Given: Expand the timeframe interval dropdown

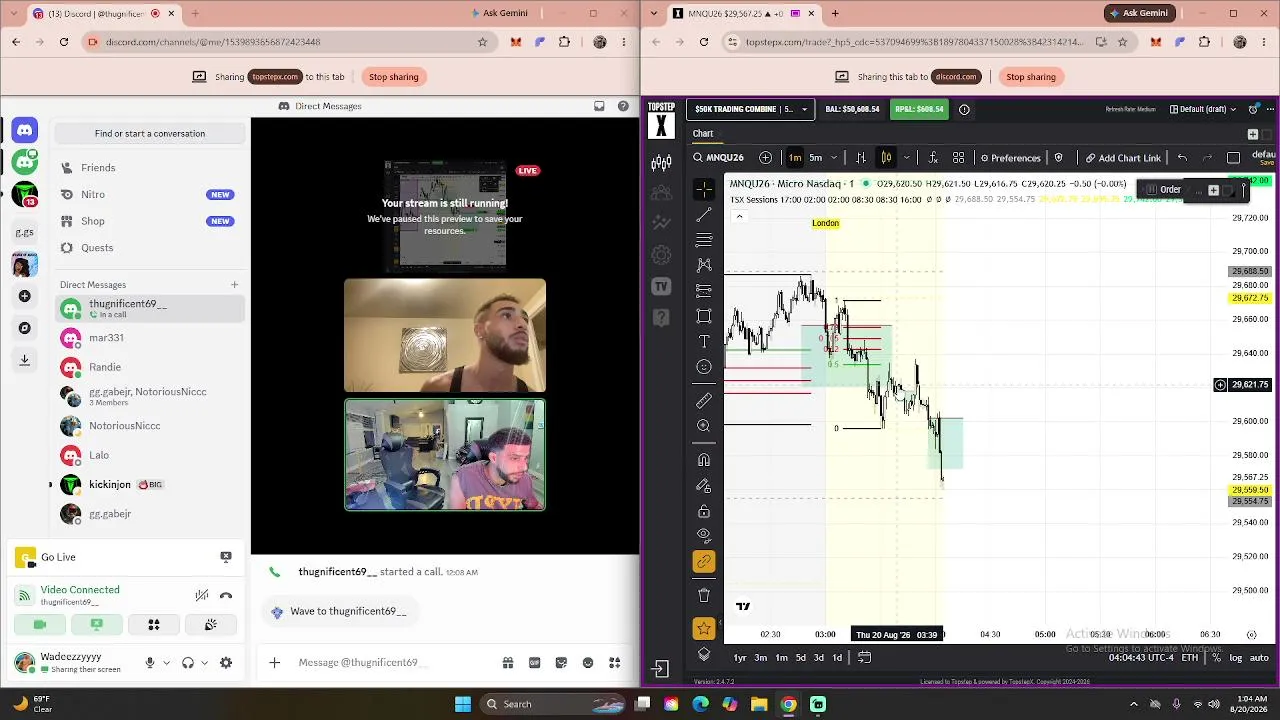Looking at the screenshot, I should coord(836,158).
